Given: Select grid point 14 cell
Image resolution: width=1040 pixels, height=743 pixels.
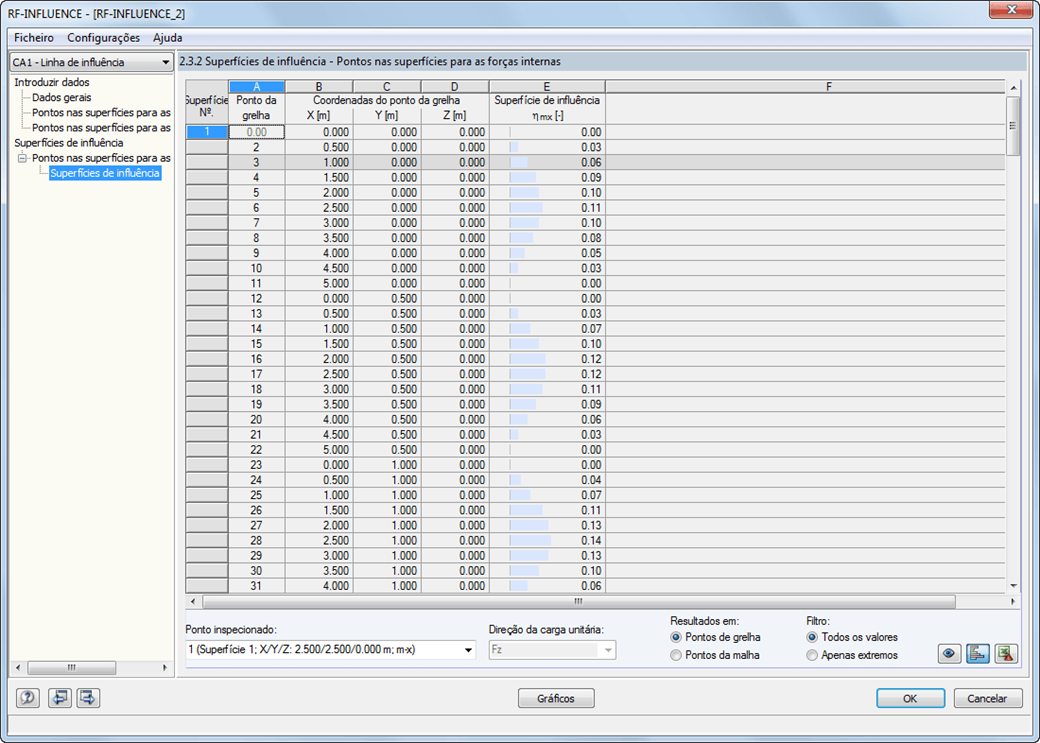Looking at the screenshot, I should [x=257, y=329].
